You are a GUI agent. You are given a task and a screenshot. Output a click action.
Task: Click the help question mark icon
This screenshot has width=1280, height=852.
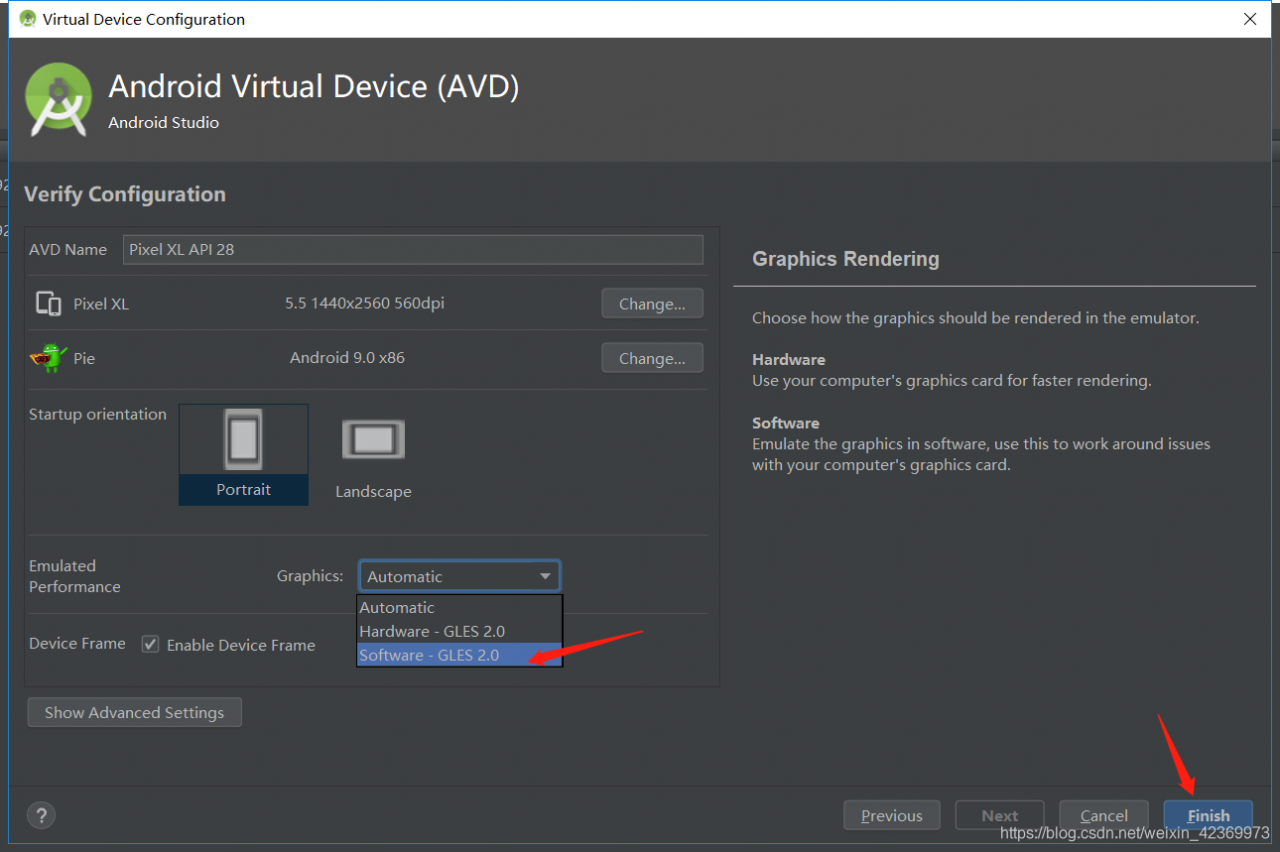tap(42, 815)
